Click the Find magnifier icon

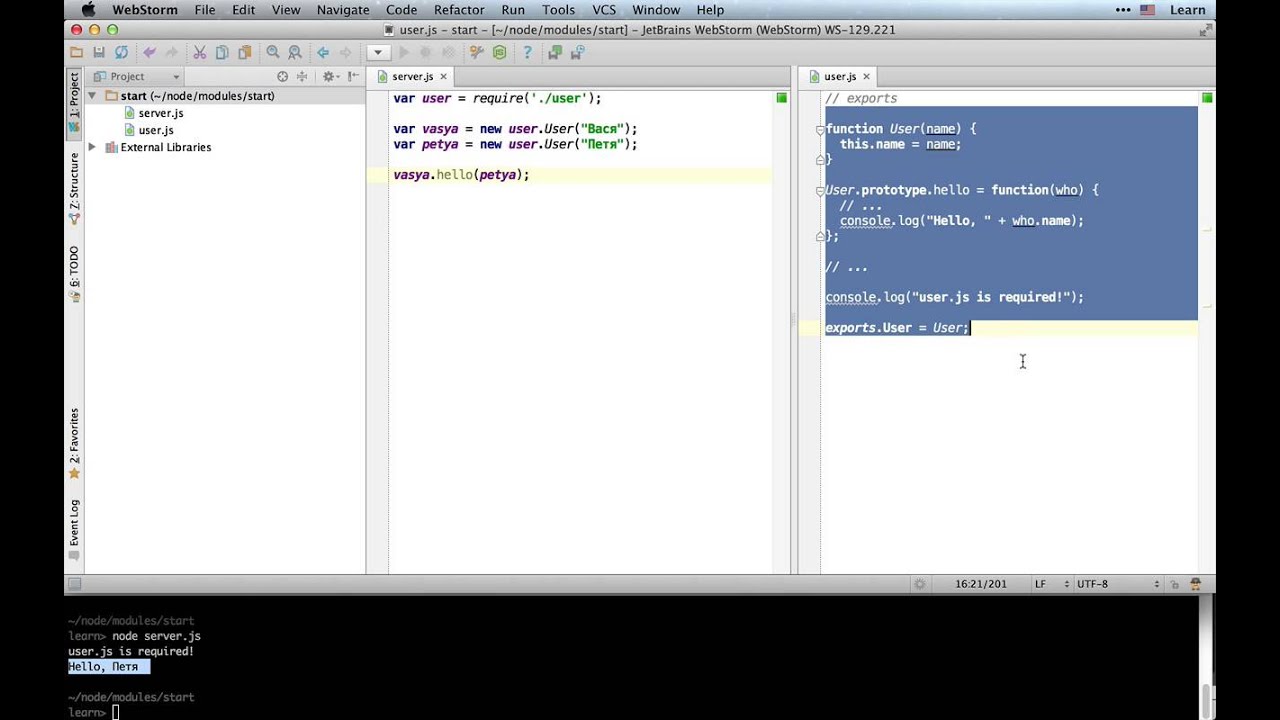click(x=273, y=52)
